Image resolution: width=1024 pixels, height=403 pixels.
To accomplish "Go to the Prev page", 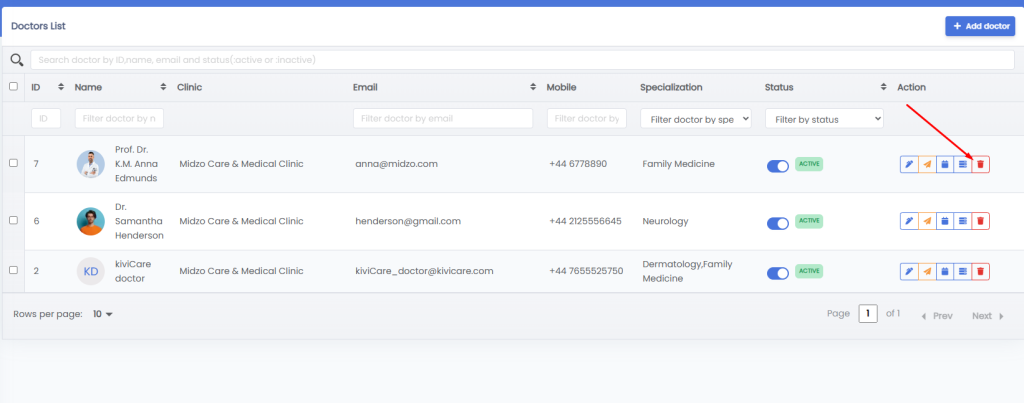I will [936, 315].
